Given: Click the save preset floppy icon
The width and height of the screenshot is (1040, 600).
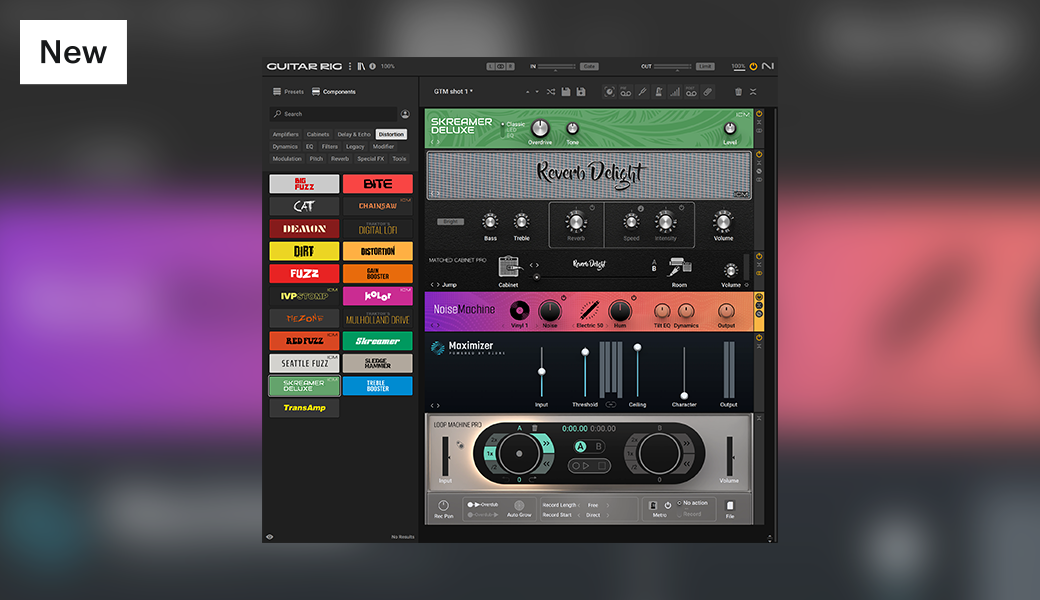Looking at the screenshot, I should pyautogui.click(x=566, y=92).
